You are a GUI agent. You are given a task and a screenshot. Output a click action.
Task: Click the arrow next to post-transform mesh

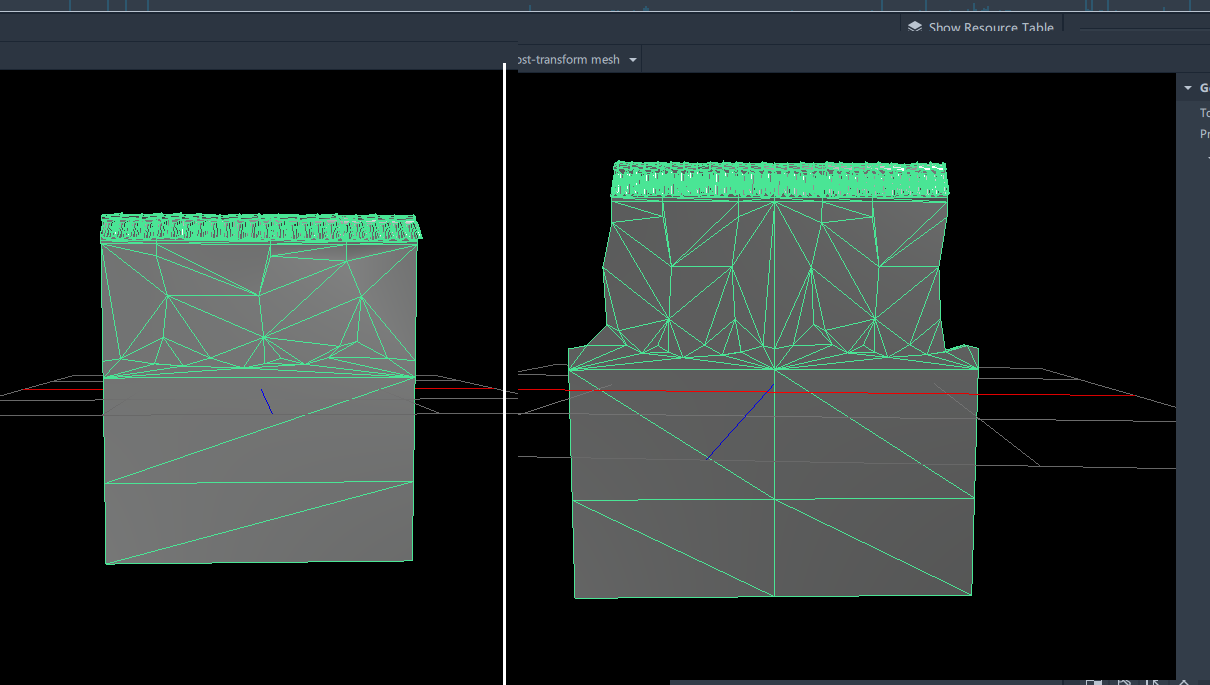tap(633, 60)
